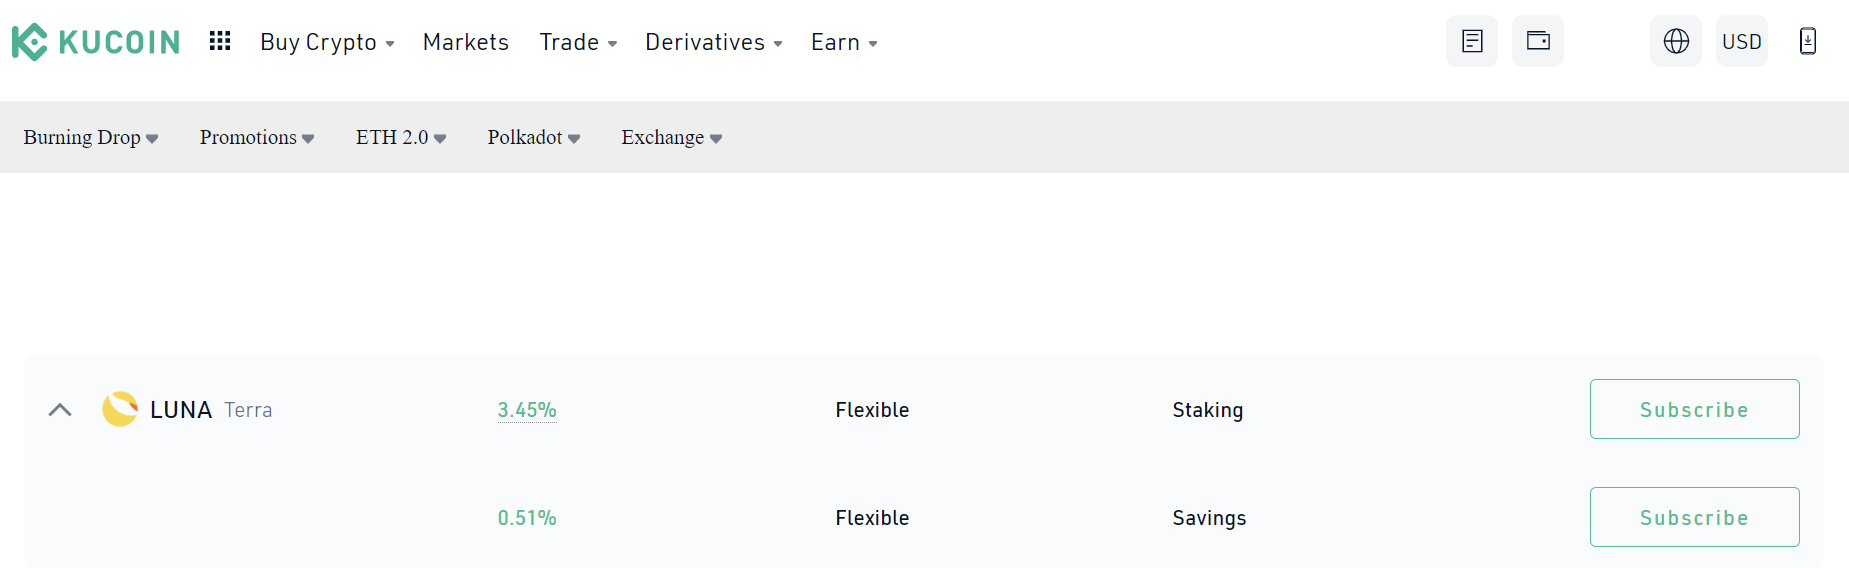Open the Promotions submenu

[x=257, y=138]
